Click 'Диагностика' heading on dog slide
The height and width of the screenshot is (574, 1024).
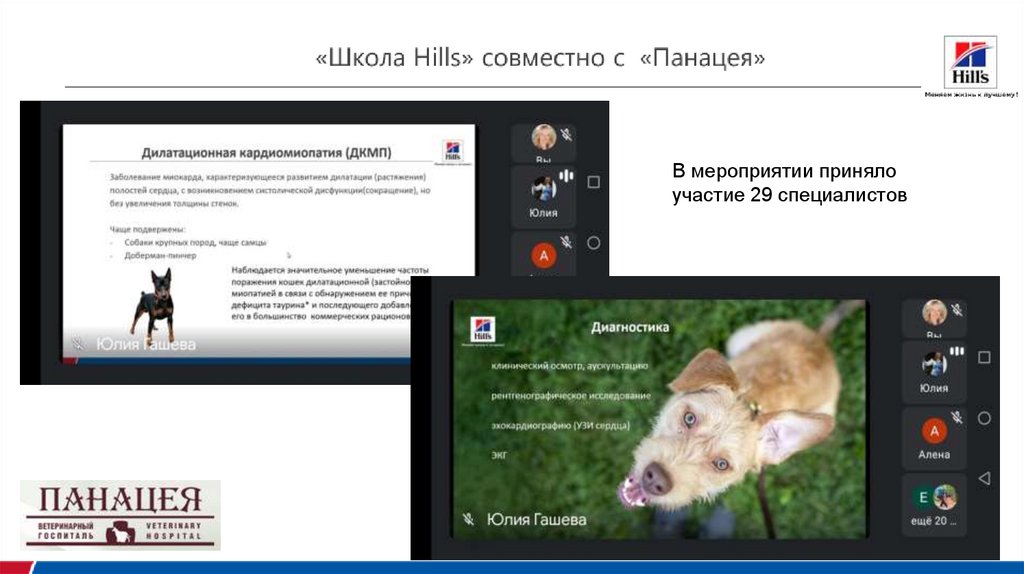[630, 327]
